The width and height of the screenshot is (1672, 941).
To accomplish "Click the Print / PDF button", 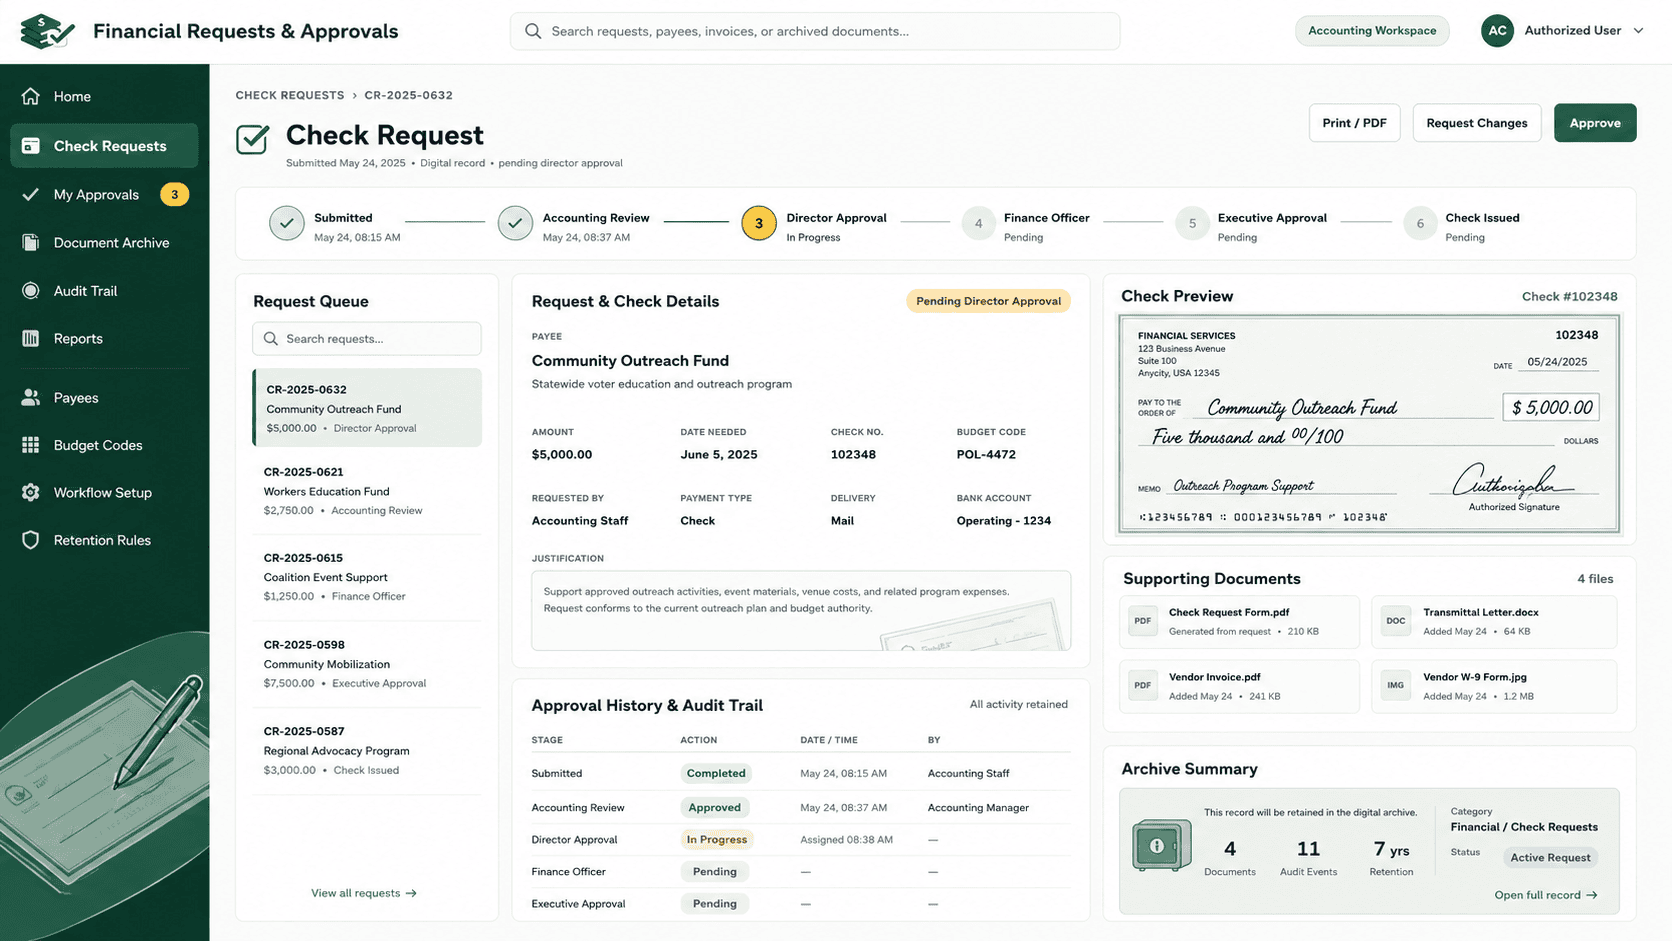I will click(x=1354, y=123).
